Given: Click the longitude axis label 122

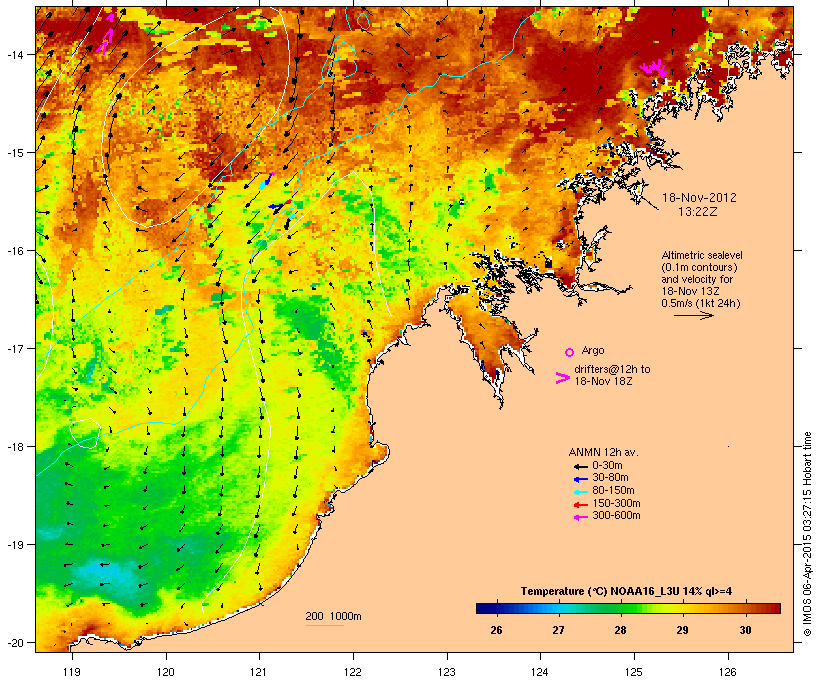Looking at the screenshot, I should point(353,672).
